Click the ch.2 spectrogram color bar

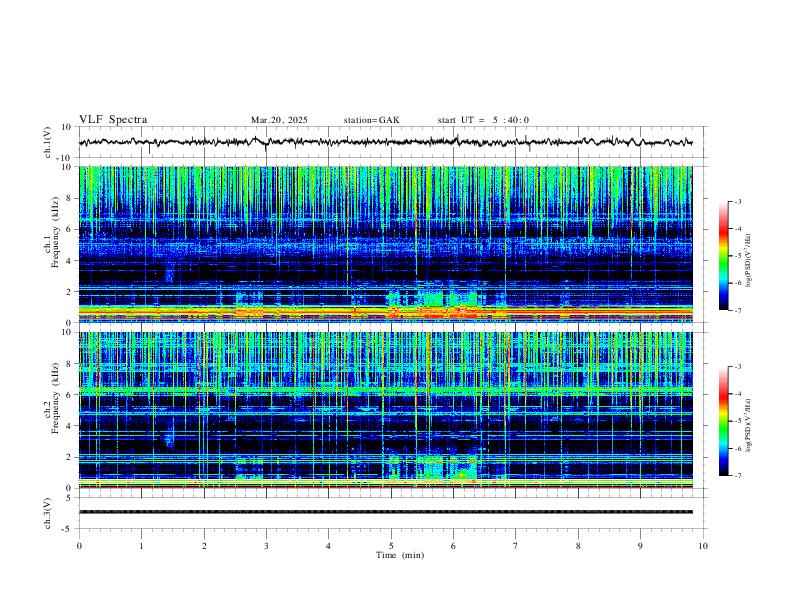[x=723, y=421]
